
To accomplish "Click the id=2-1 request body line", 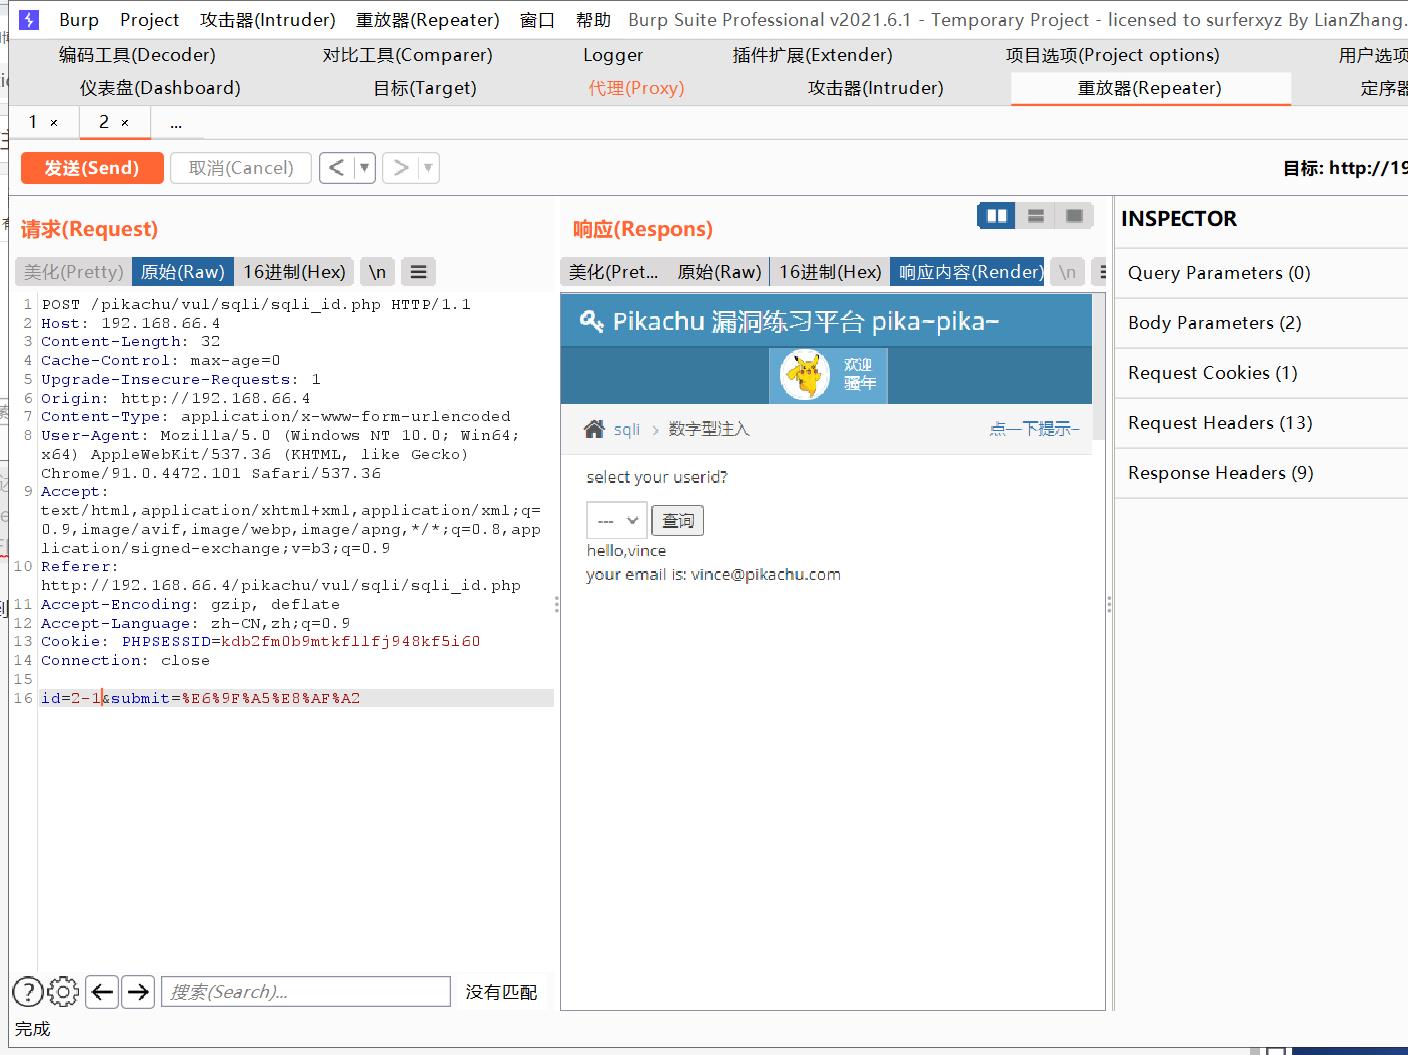I will (297, 698).
